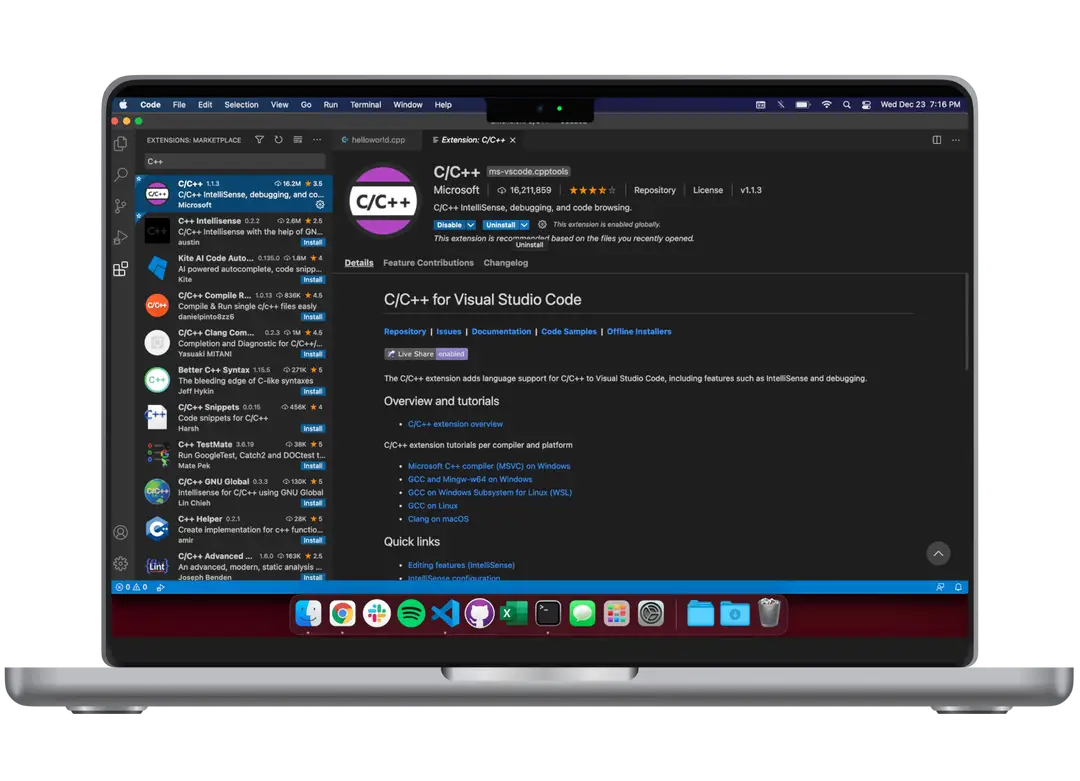Open the Run and Debug view
This screenshot has width=1080, height=781.
point(120,237)
